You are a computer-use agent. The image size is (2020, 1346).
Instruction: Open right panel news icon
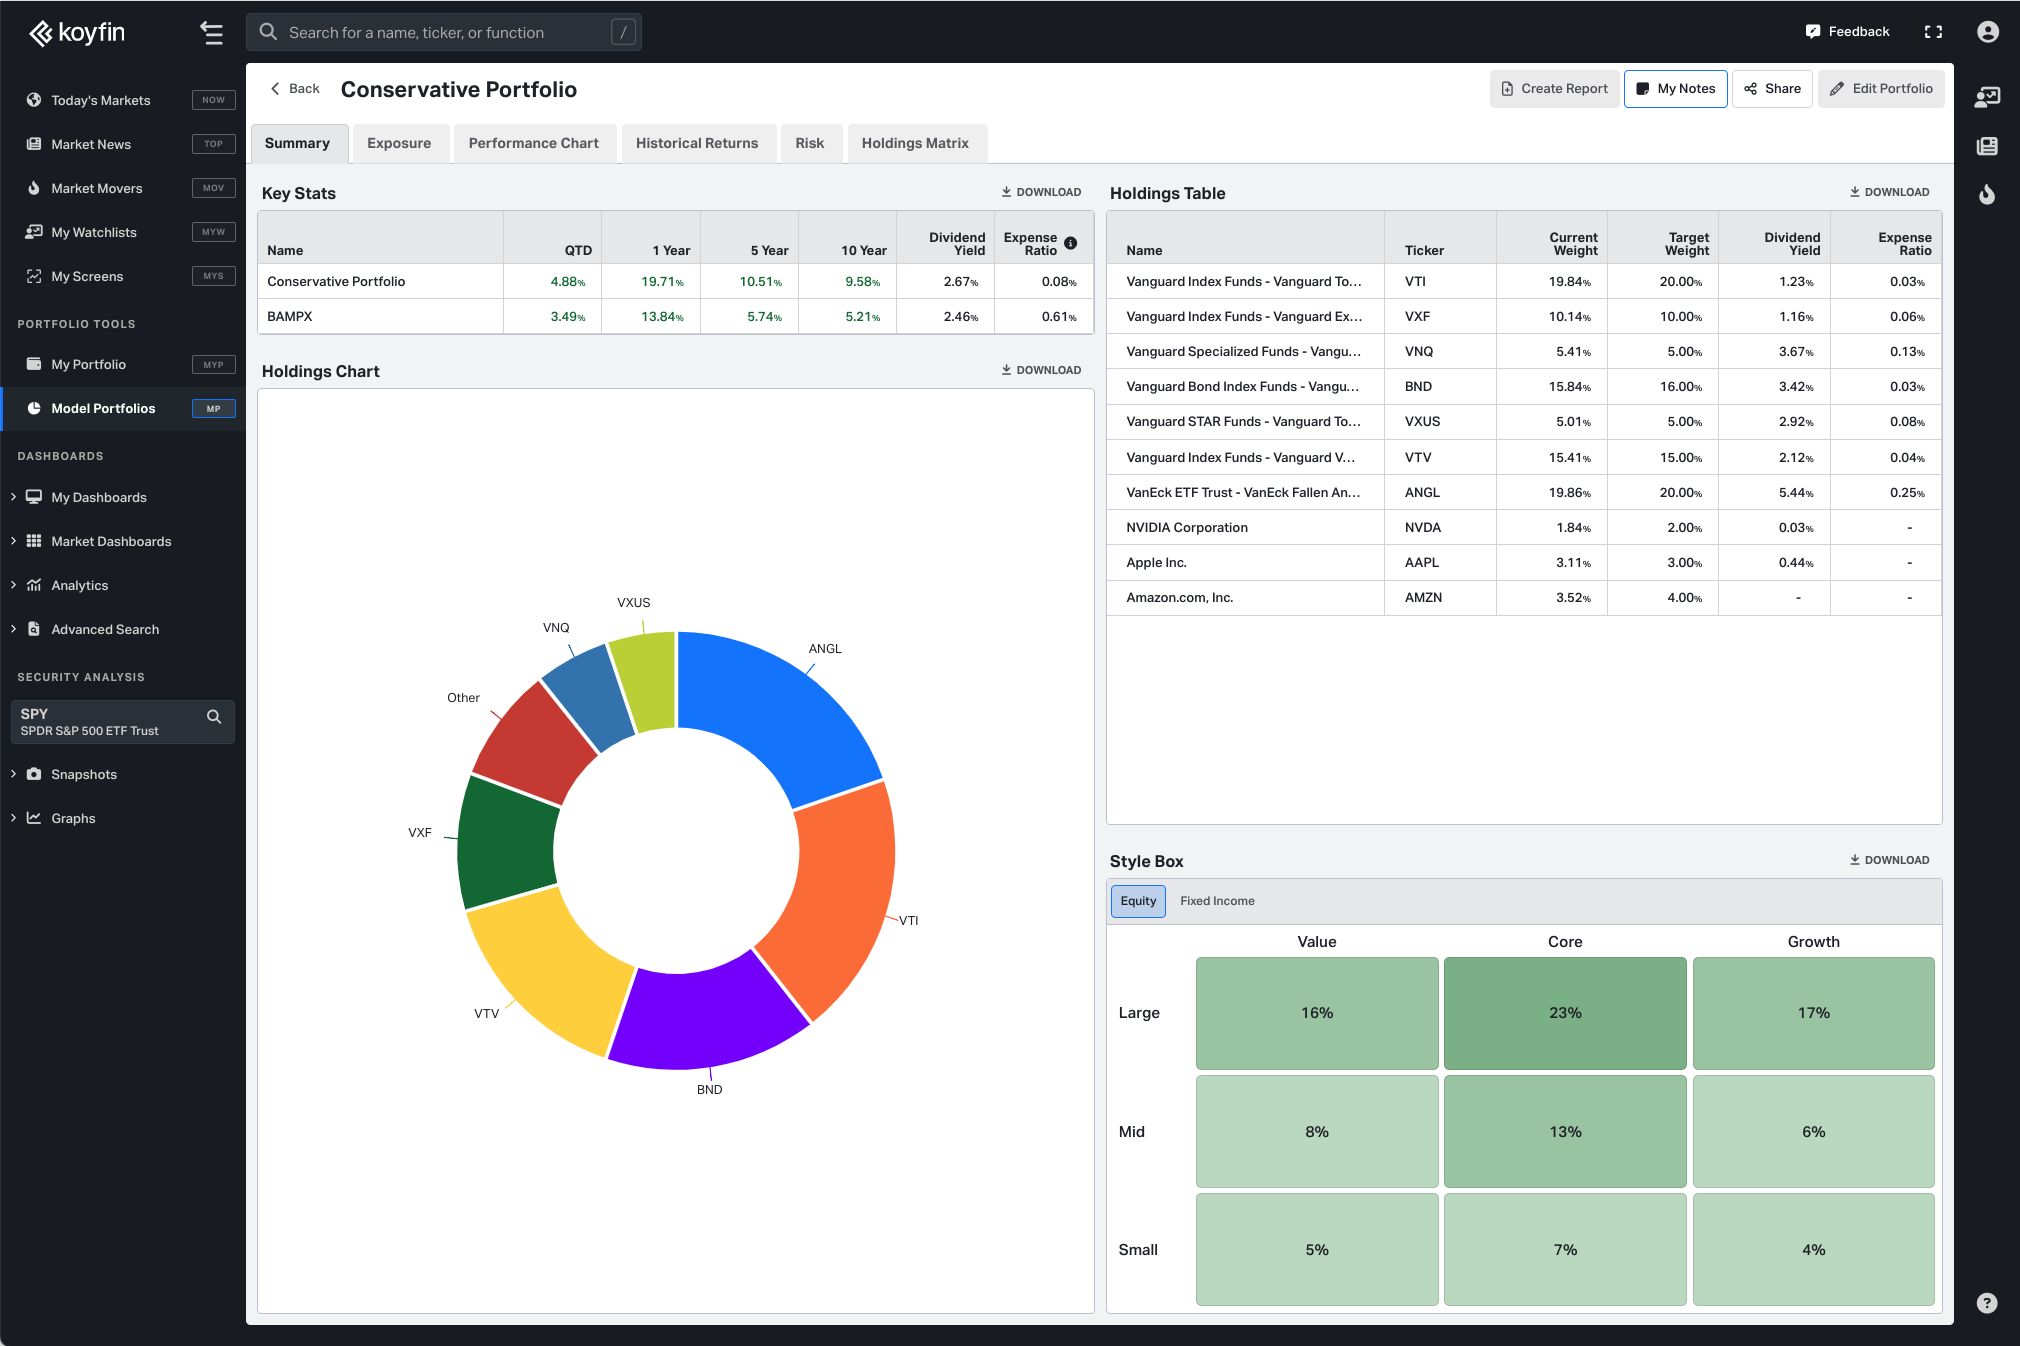coord(1987,146)
